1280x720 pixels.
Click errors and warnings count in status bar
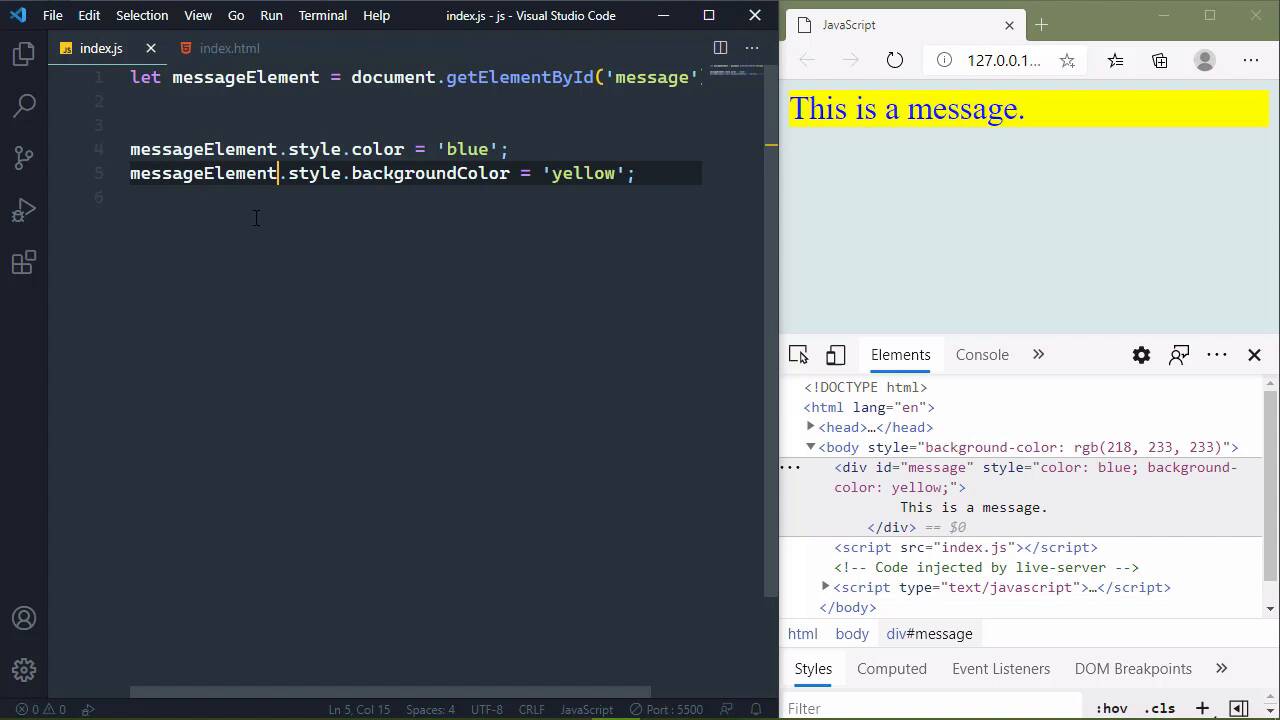coord(40,710)
